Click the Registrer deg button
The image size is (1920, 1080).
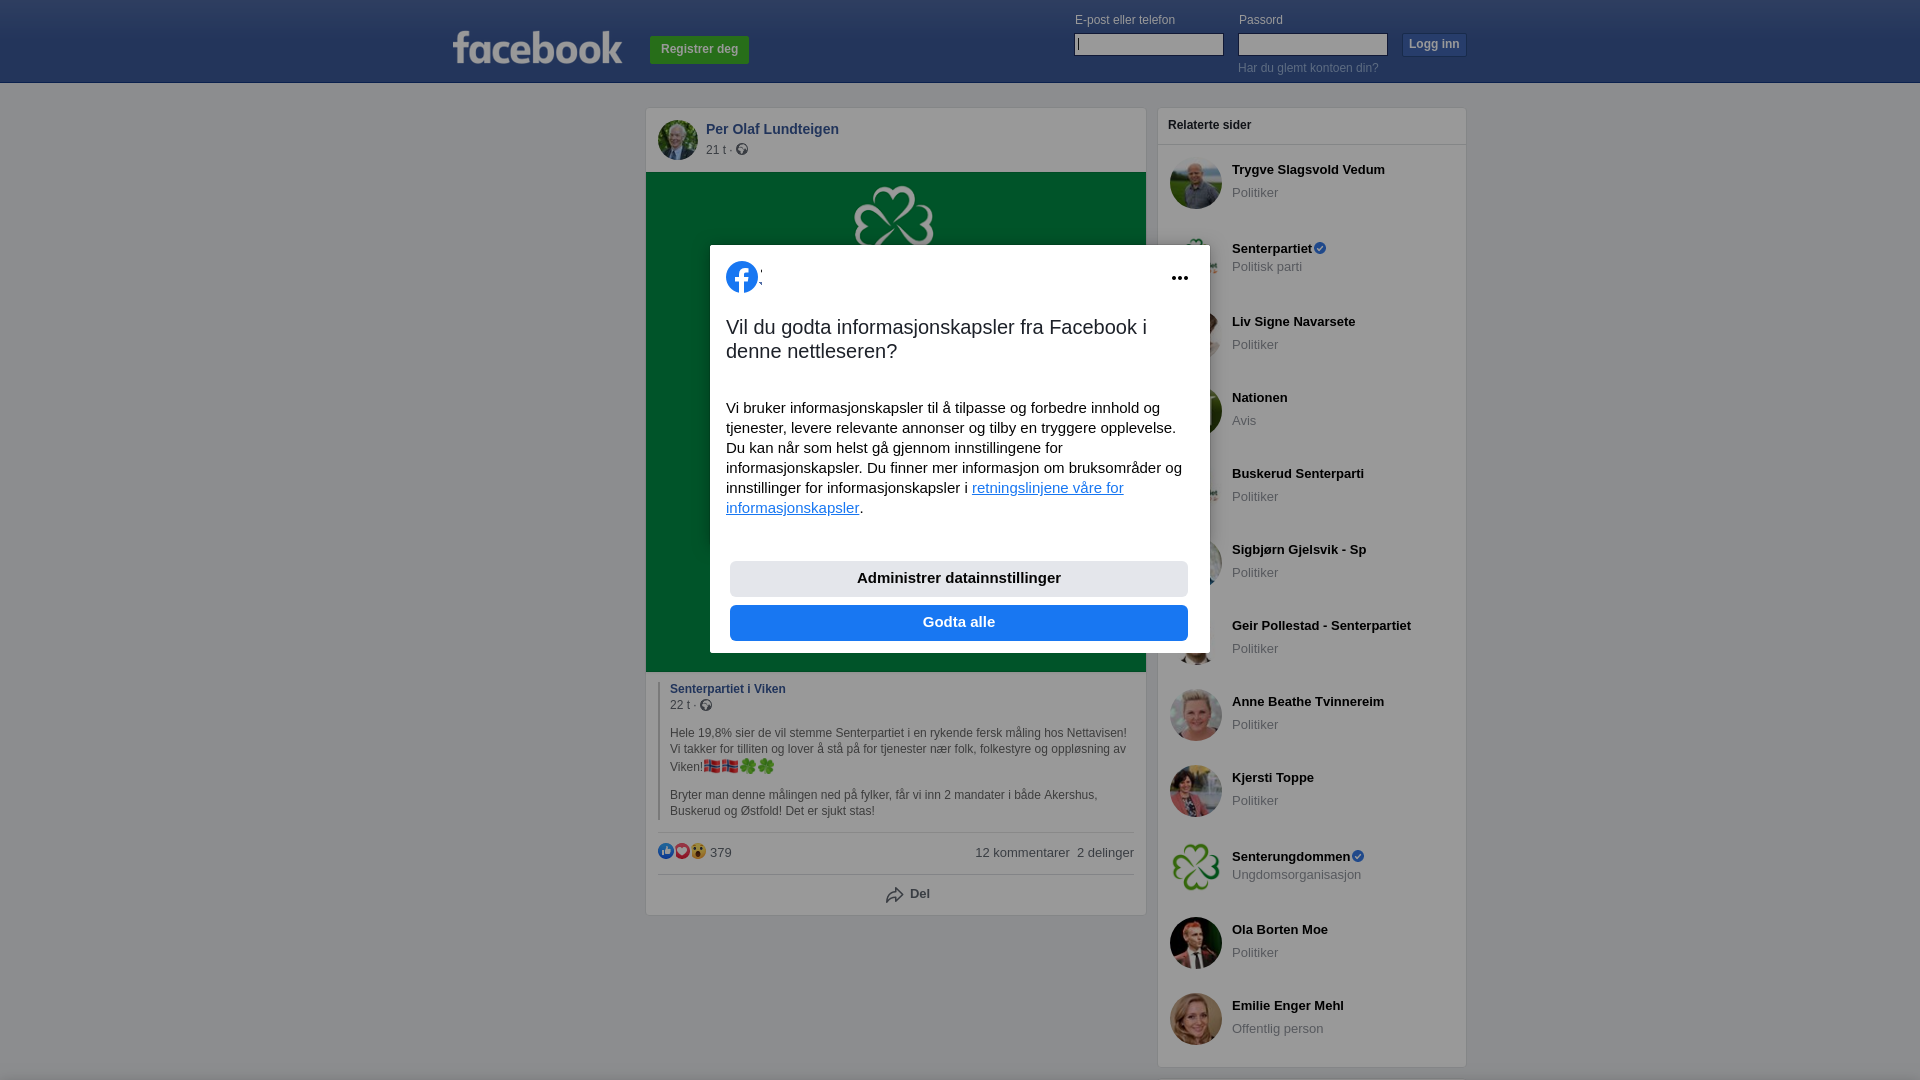[x=699, y=49]
